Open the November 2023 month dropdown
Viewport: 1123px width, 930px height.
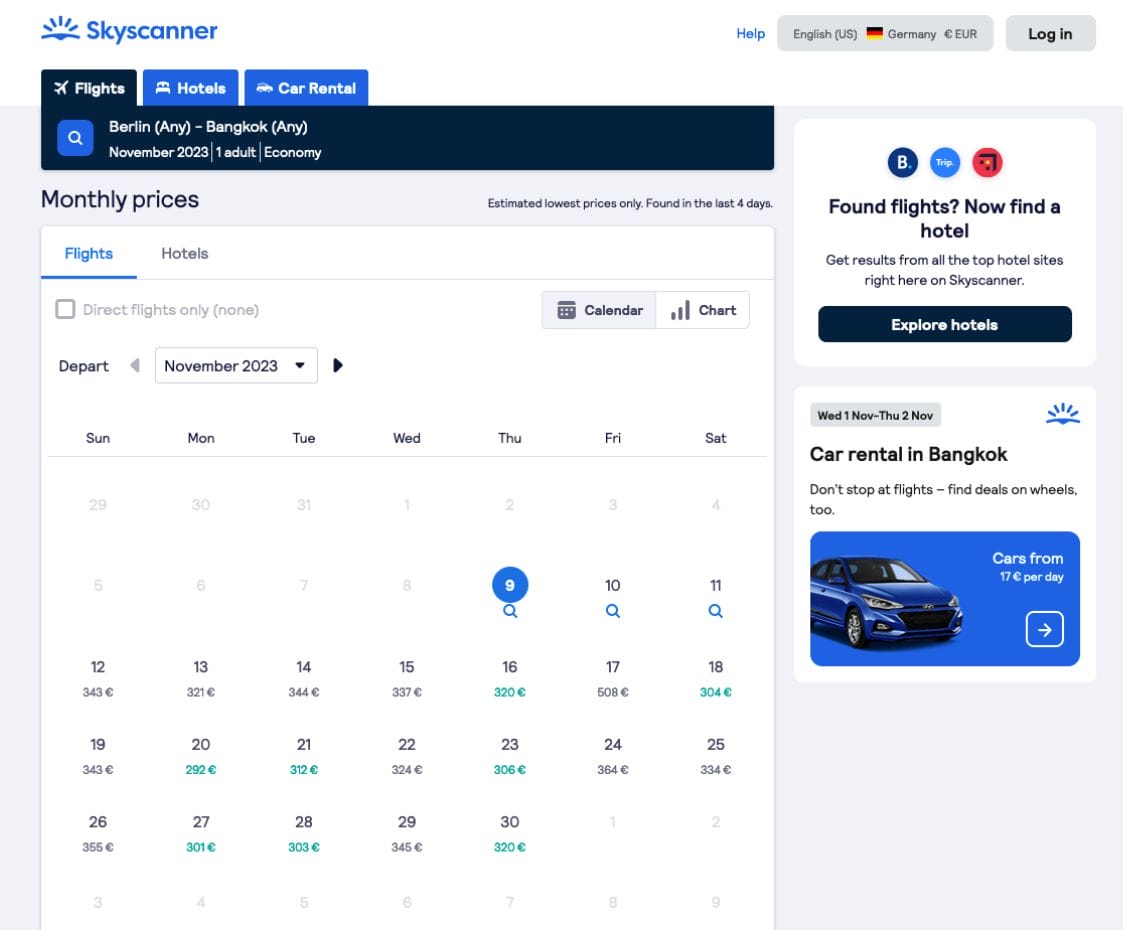point(236,366)
